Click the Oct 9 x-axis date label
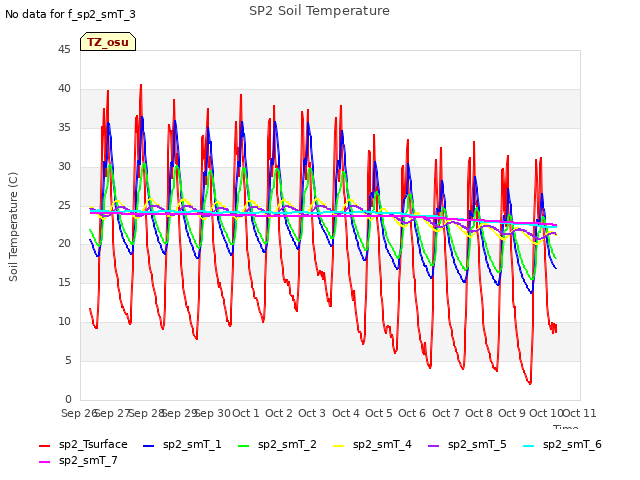This screenshot has height=480, width=640. pyautogui.click(x=512, y=413)
